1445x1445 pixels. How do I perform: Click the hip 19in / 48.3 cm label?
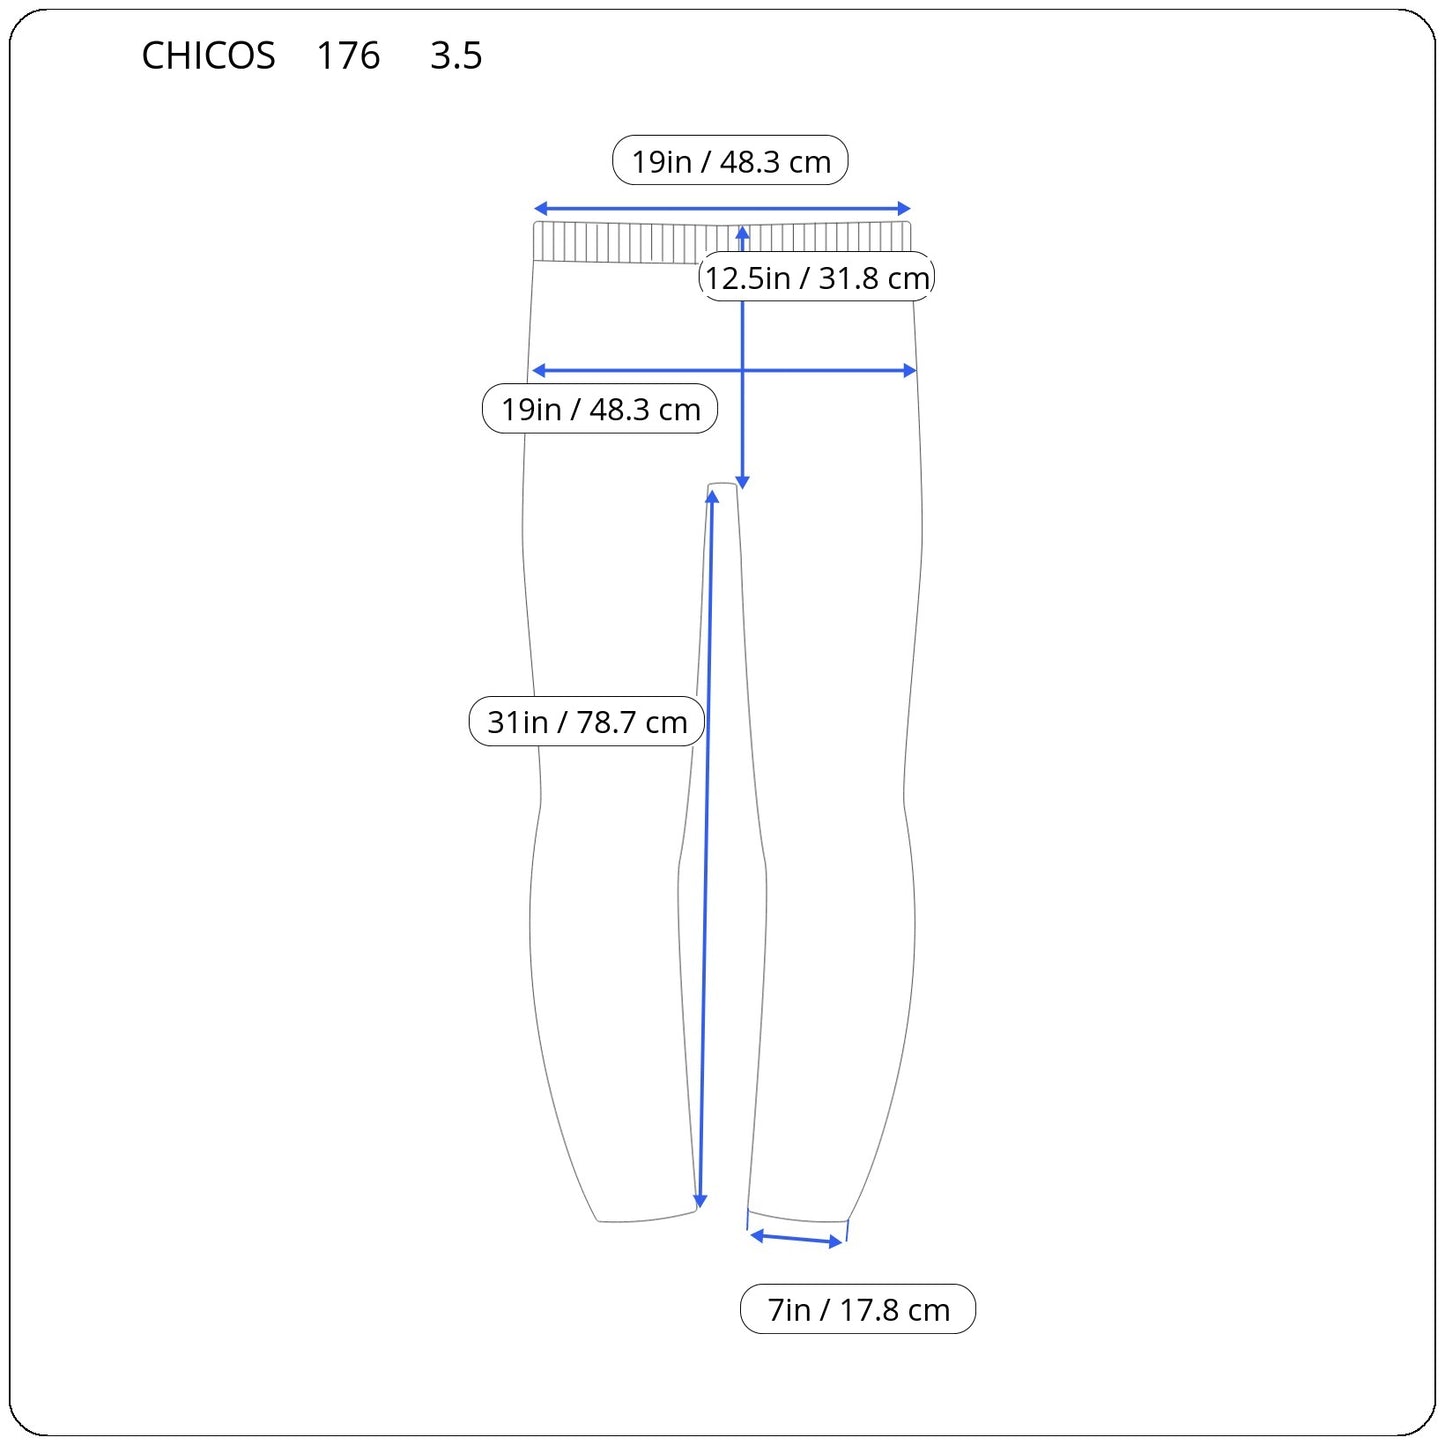[x=600, y=409]
